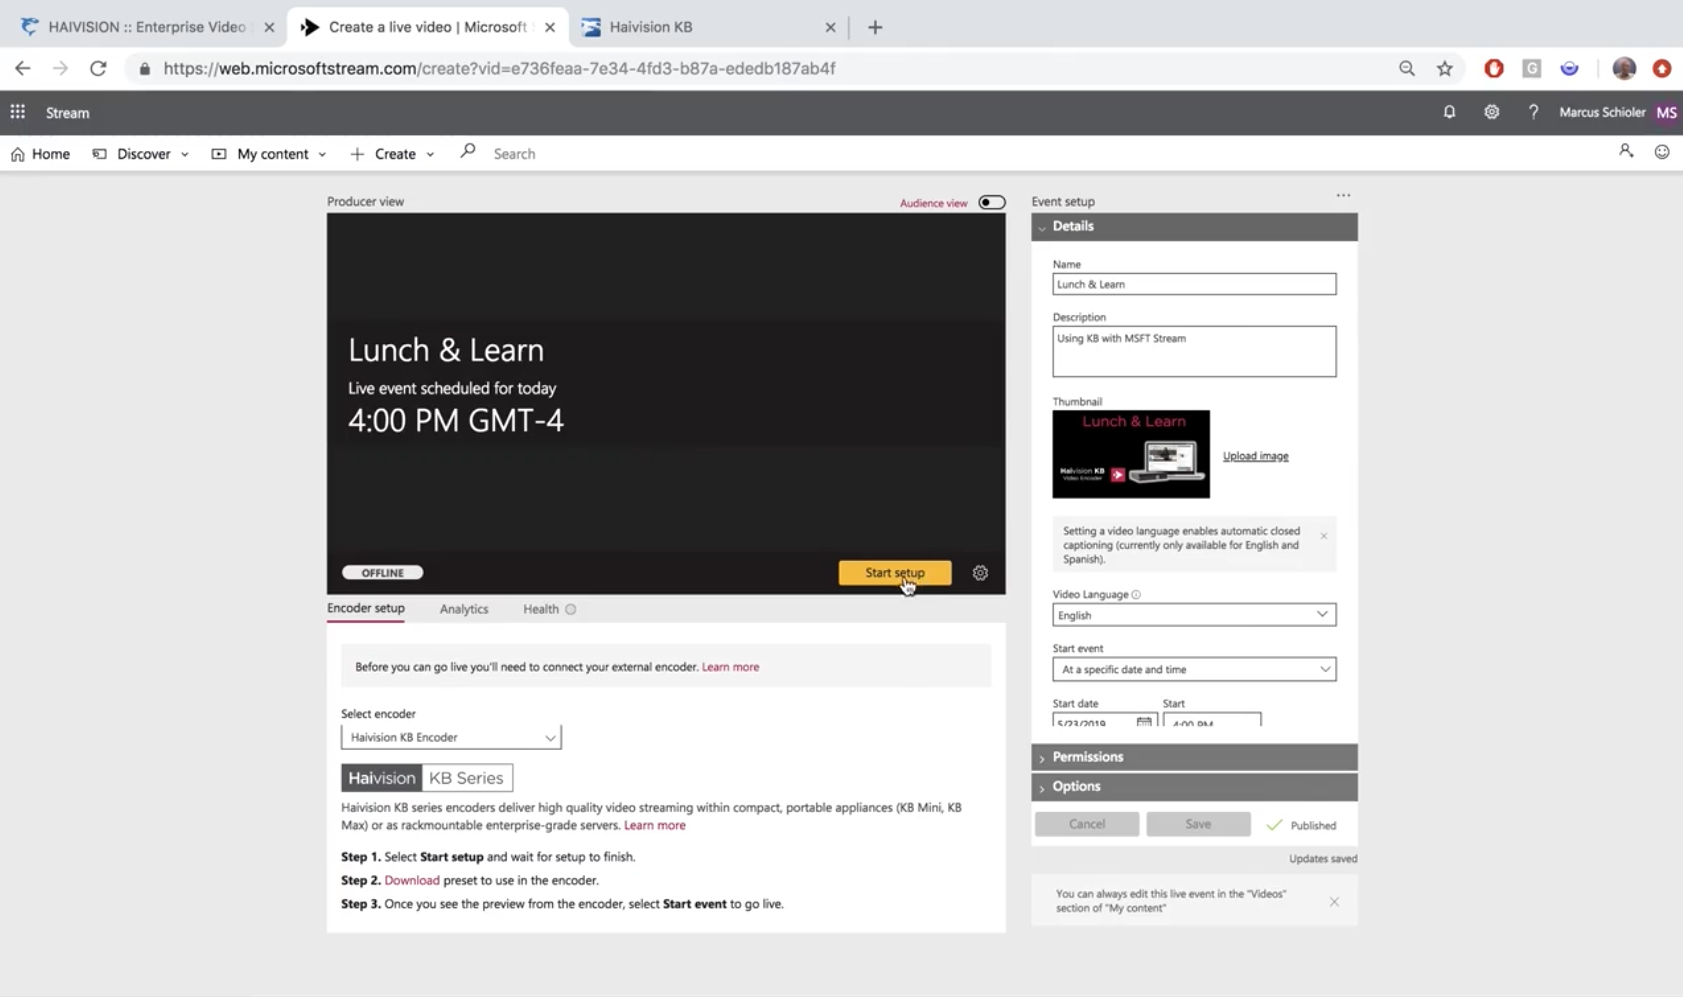The width and height of the screenshot is (1683, 997).
Task: Open the Create menu
Action: tap(393, 154)
